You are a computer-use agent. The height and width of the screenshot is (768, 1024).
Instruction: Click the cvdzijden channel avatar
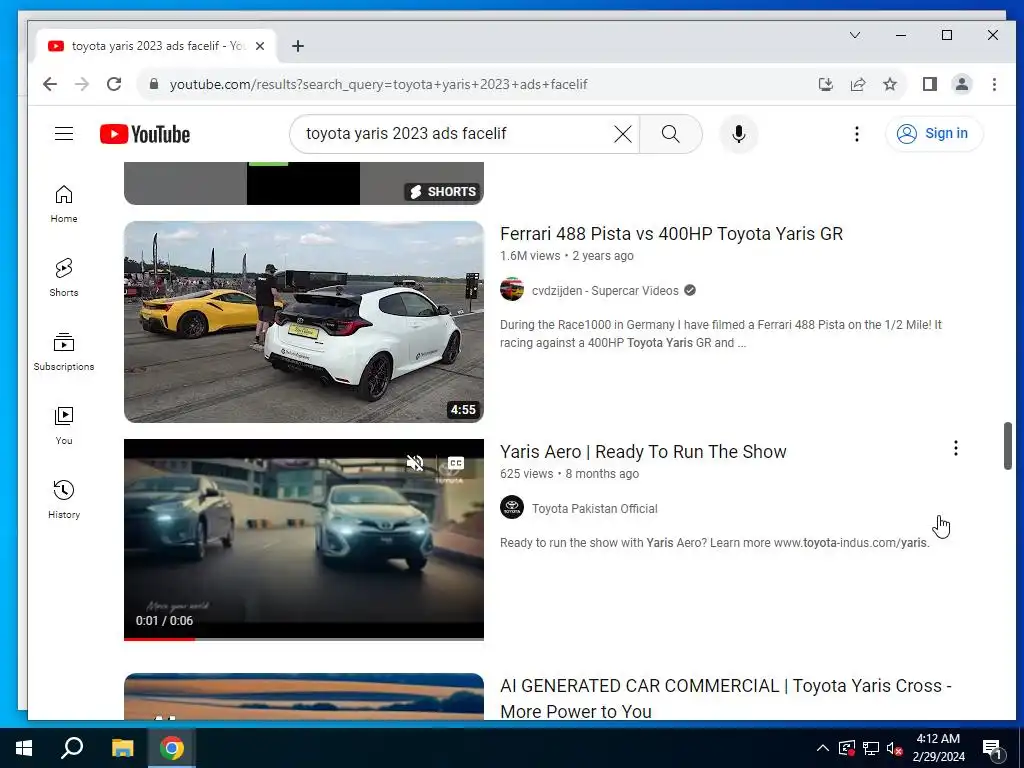[x=512, y=289]
